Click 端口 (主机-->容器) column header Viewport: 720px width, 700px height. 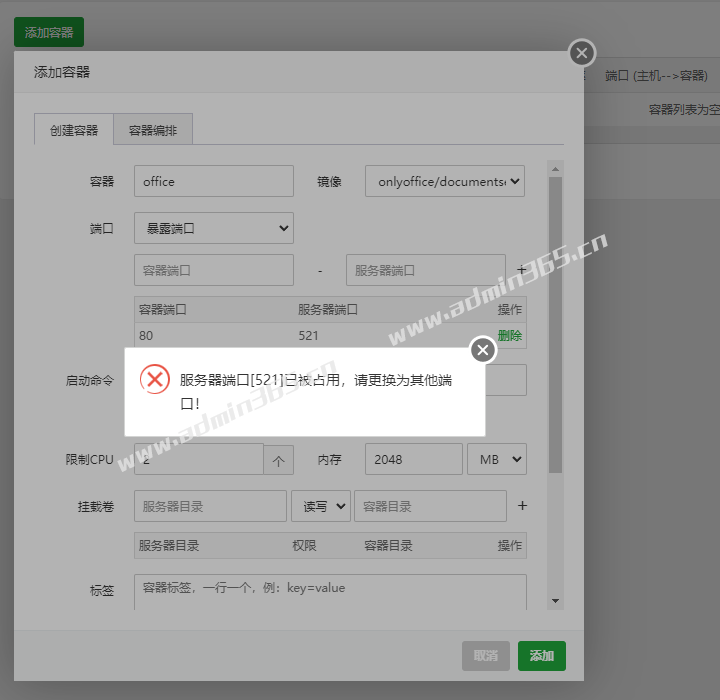click(x=656, y=75)
